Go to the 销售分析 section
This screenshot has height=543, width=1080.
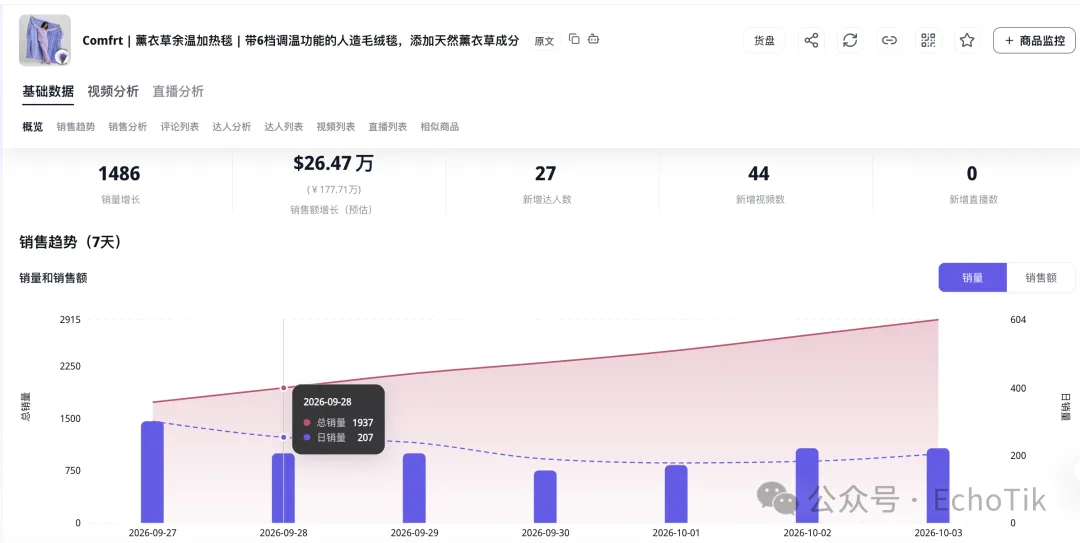[x=127, y=127]
